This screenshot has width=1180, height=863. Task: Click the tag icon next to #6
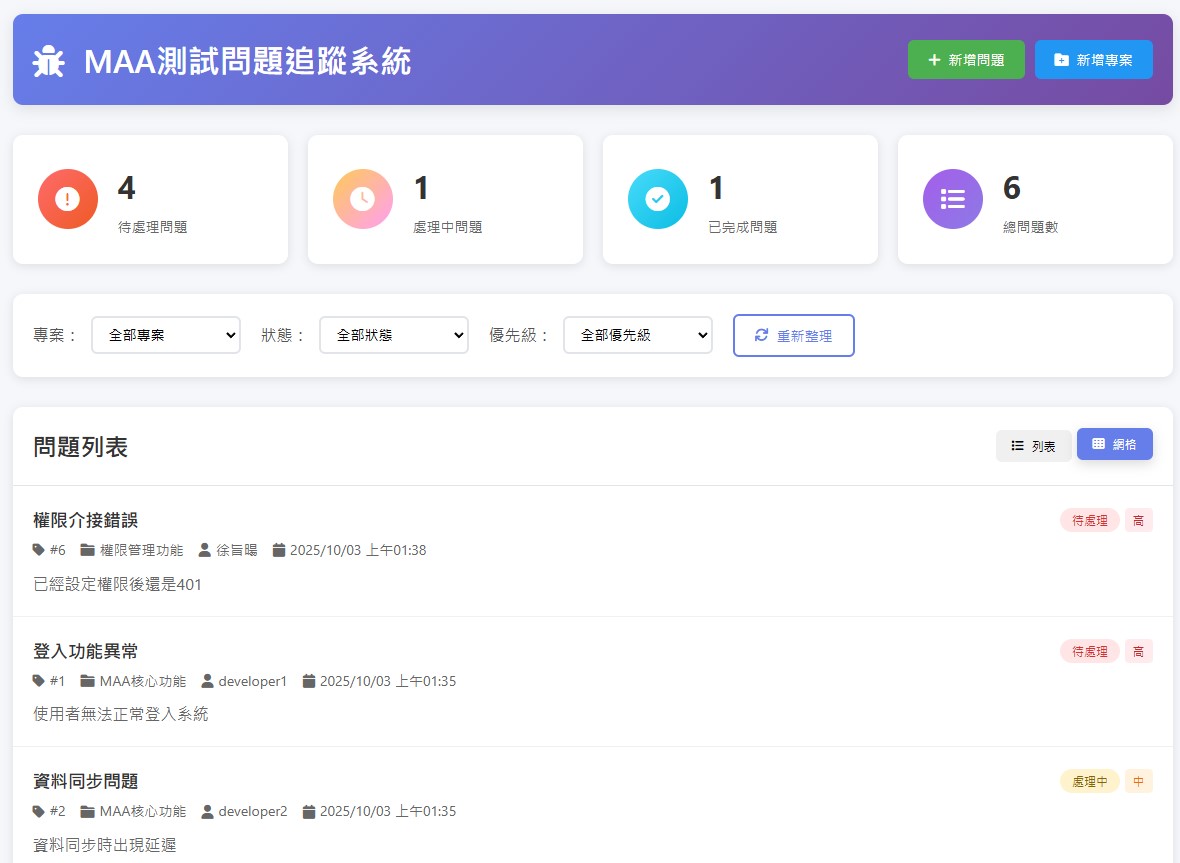(x=39, y=550)
